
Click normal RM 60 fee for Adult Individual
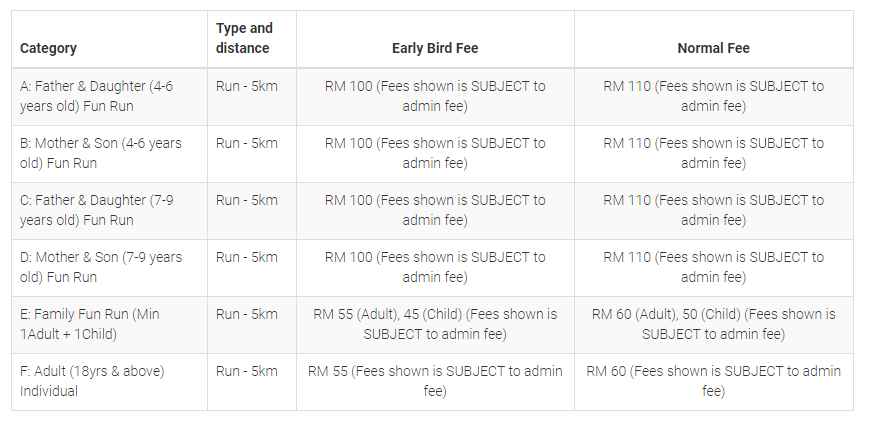713,381
